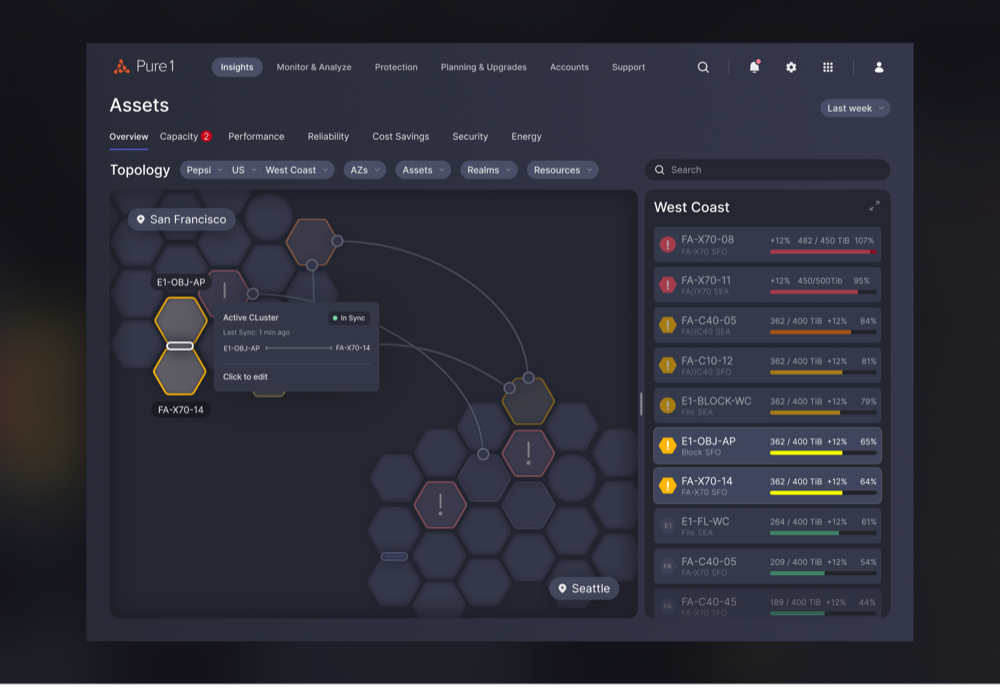Open the AZs dropdown

click(x=365, y=170)
